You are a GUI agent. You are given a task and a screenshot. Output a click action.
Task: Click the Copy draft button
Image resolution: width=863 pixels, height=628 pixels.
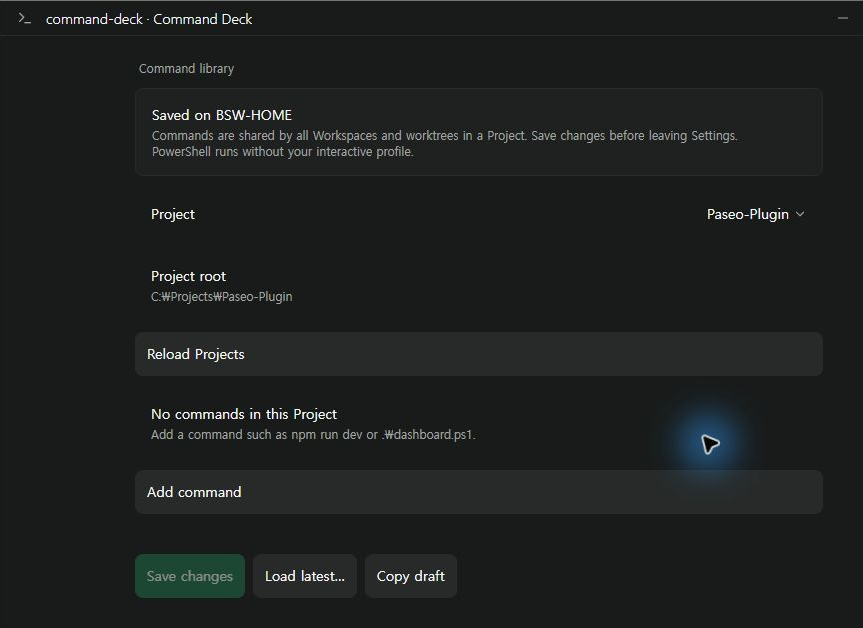point(411,576)
